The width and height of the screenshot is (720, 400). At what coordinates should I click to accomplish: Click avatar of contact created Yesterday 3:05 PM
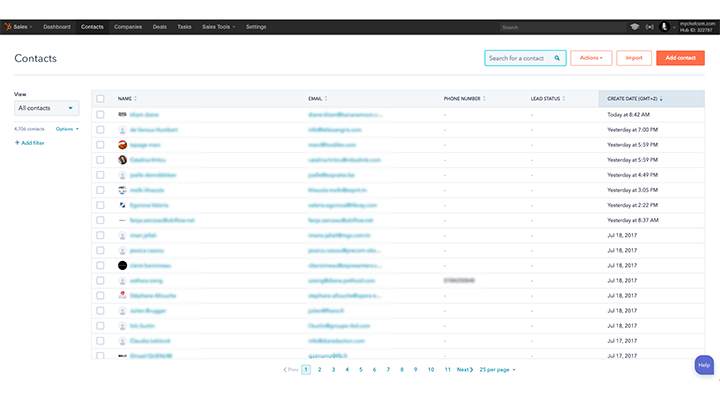[x=122, y=190]
